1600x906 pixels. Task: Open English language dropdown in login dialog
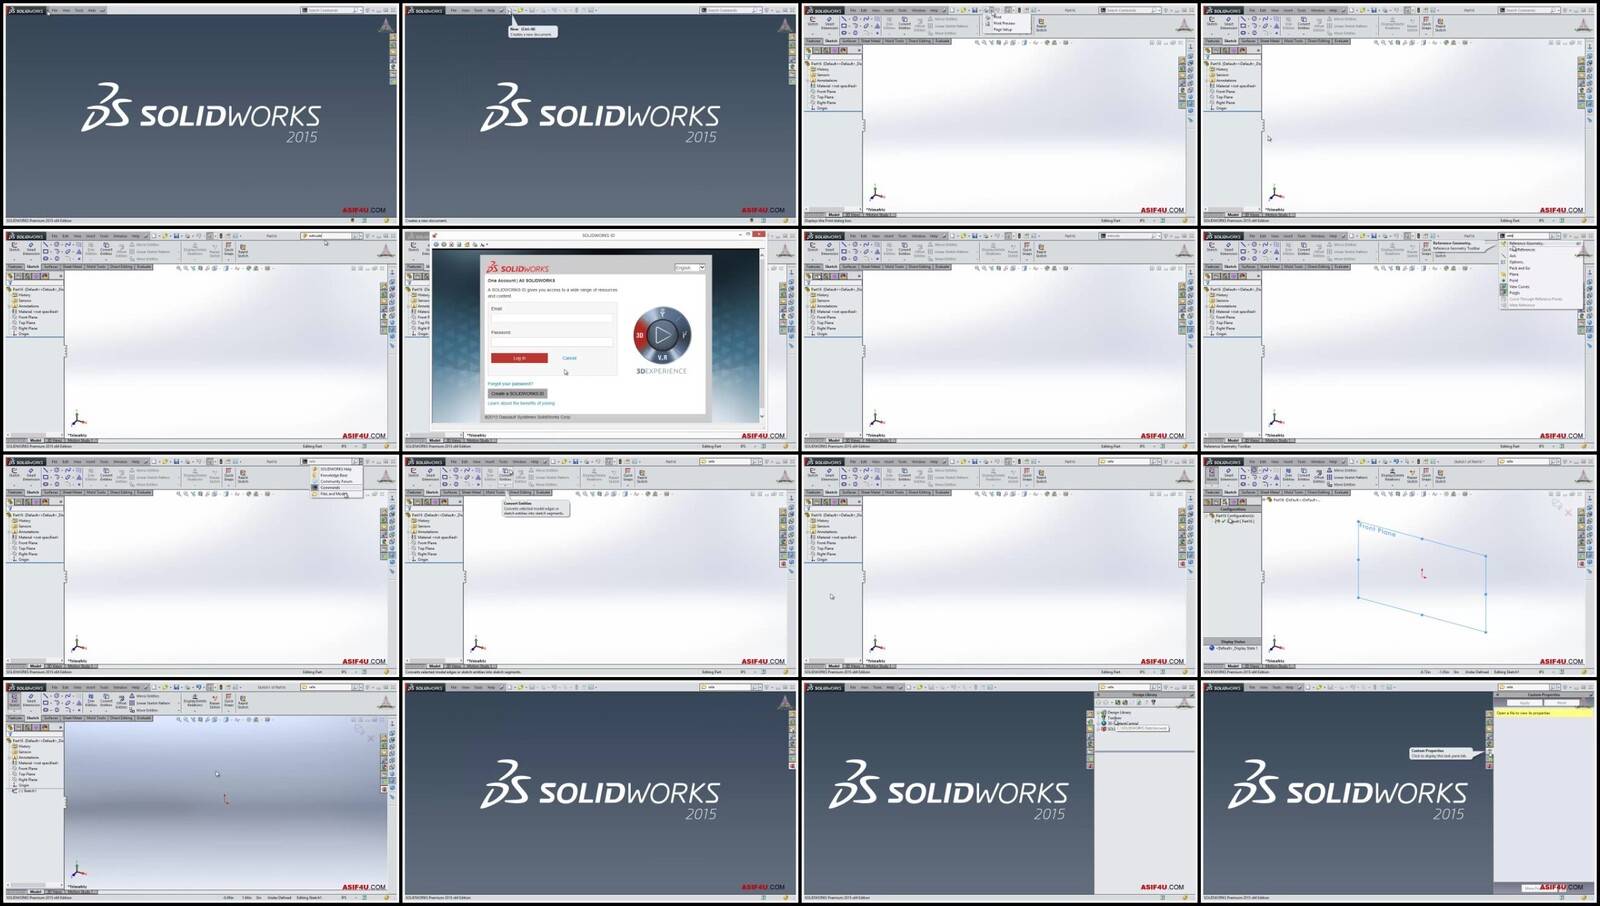coord(690,268)
